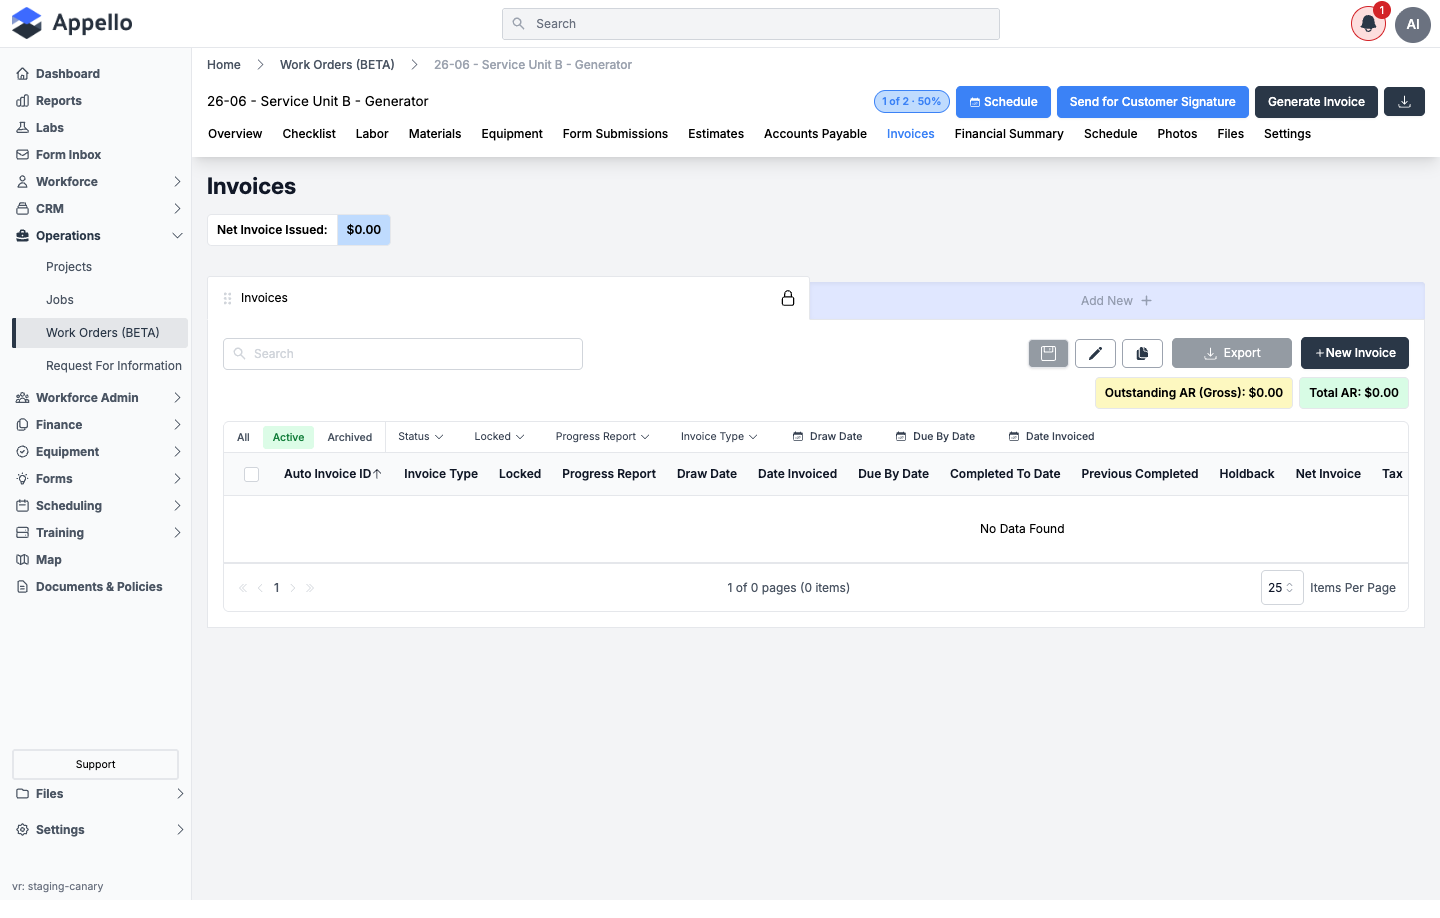
Task: Click the invoices table search field
Action: 403,354
